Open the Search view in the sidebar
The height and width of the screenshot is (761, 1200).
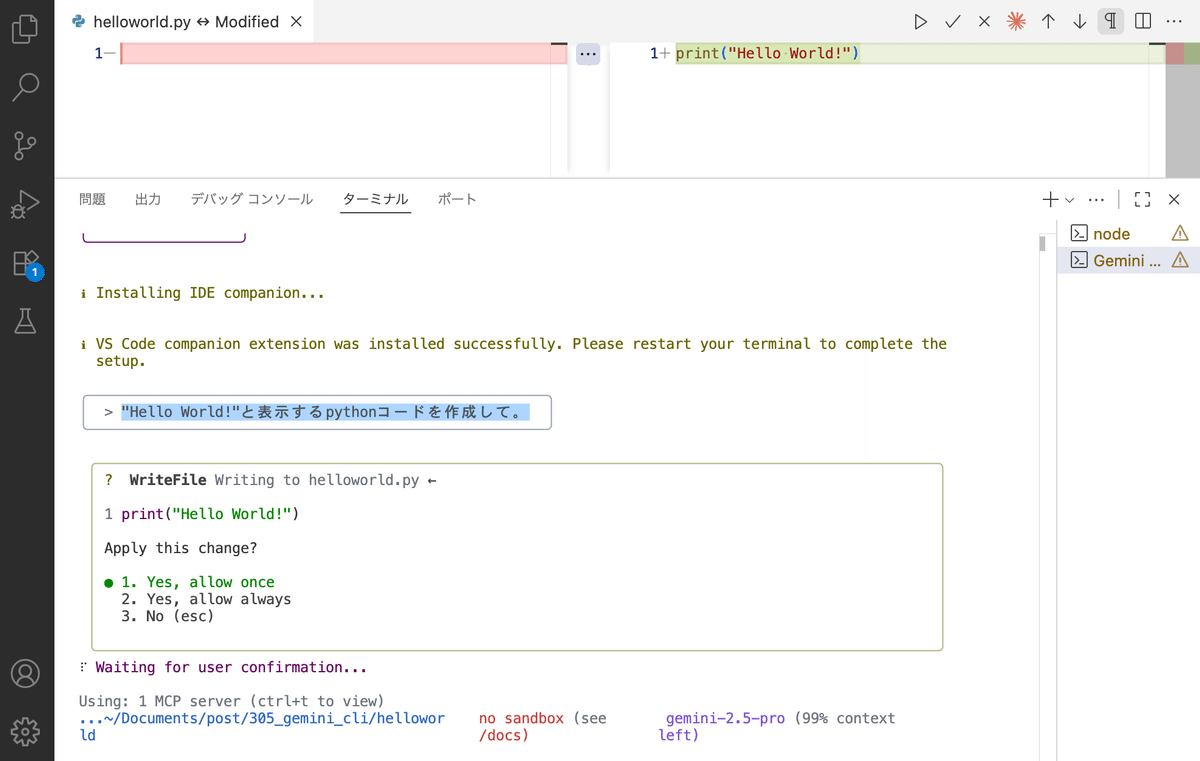(26, 88)
